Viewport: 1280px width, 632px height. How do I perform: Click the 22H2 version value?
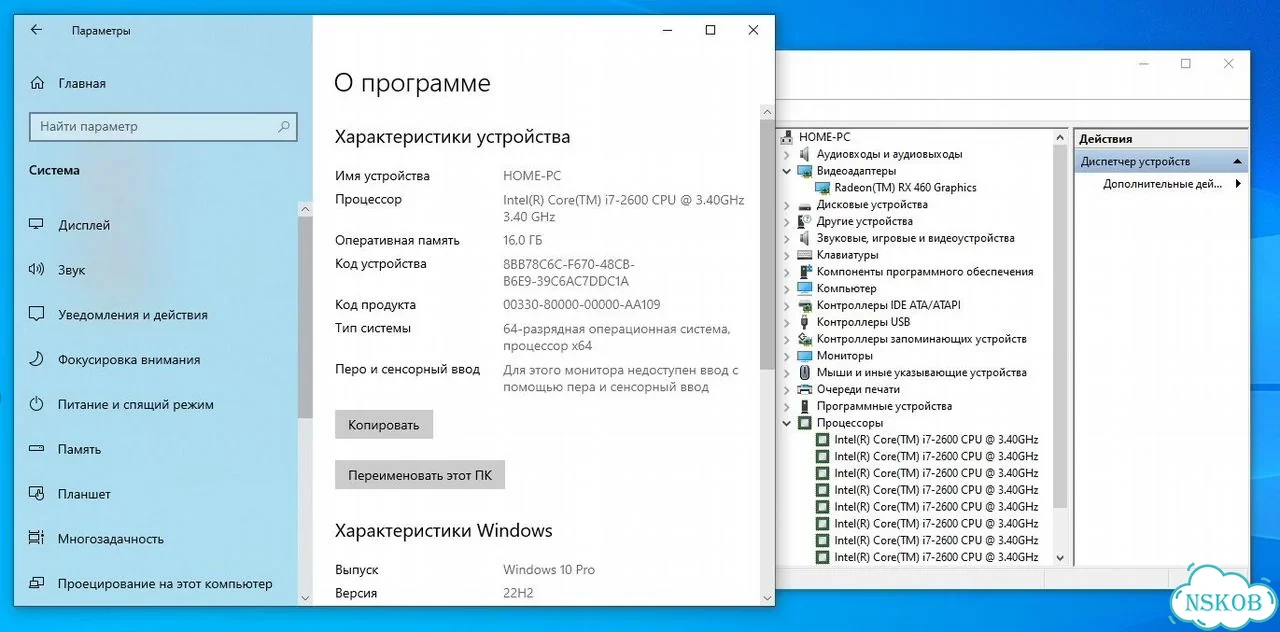click(518, 593)
